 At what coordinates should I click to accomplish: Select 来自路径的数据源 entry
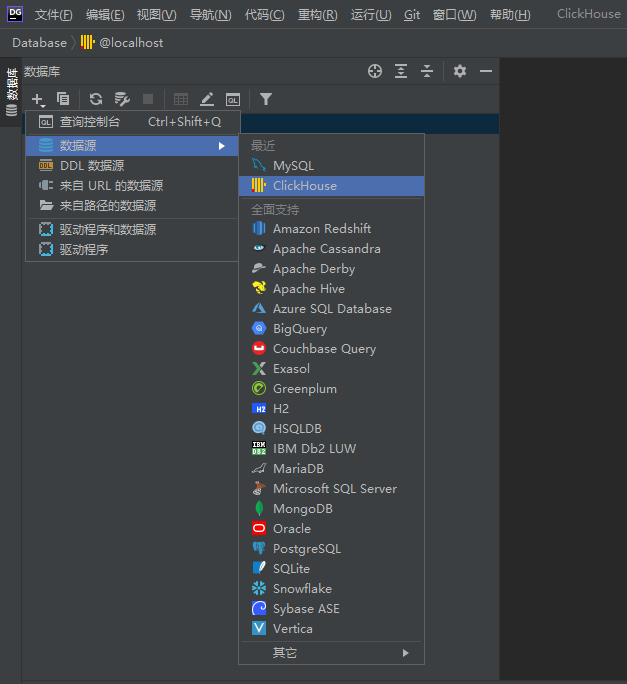click(x=132, y=206)
